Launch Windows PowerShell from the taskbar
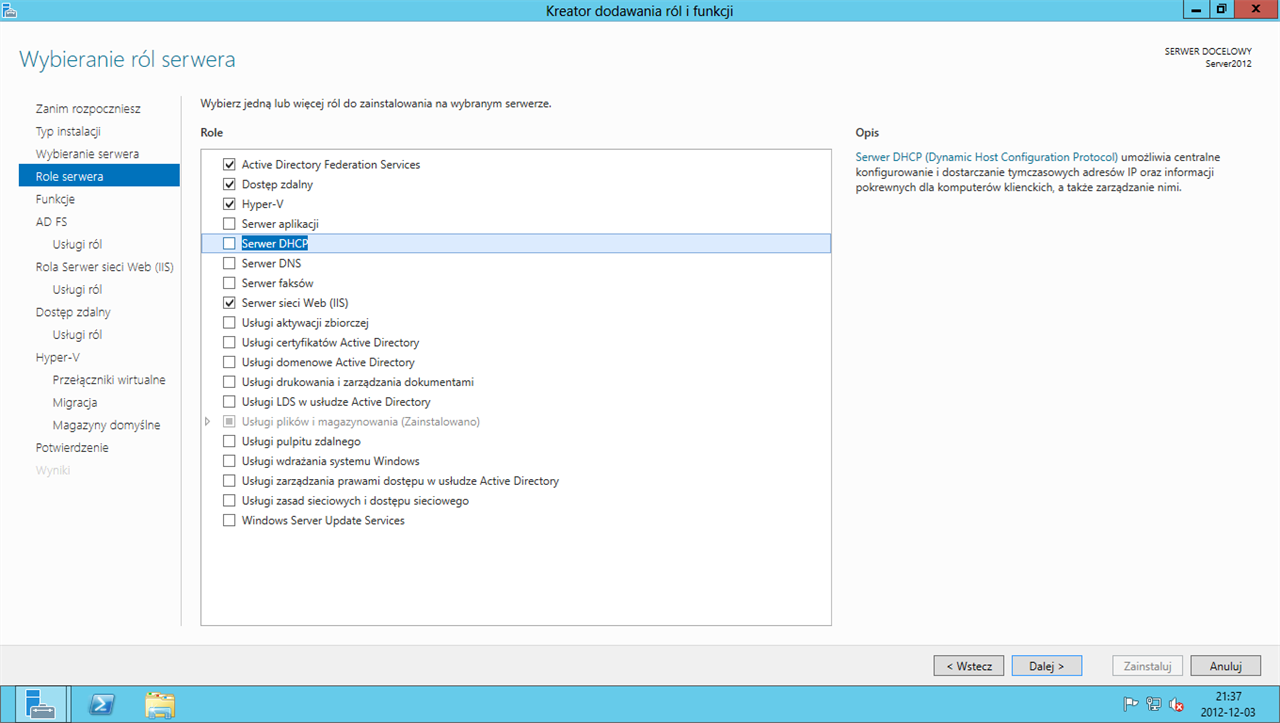 click(x=101, y=704)
